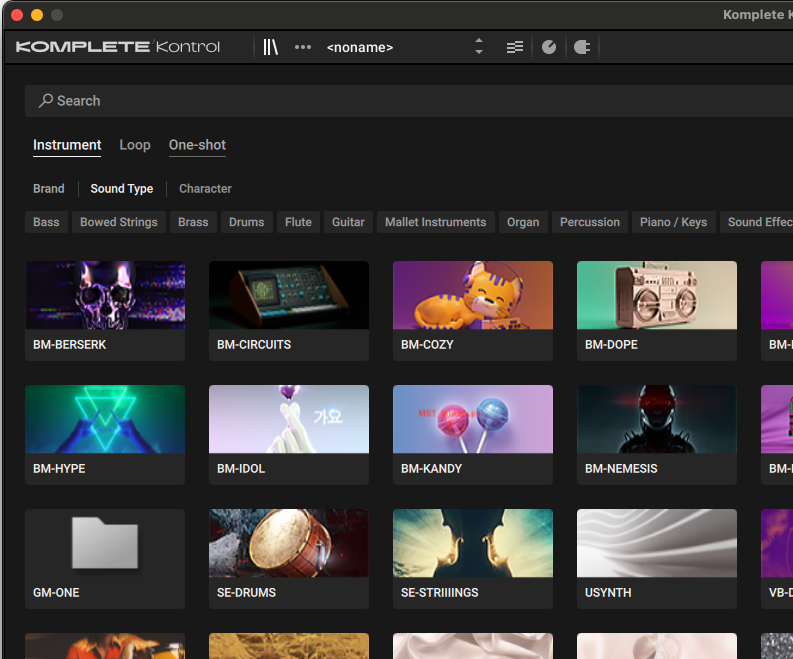This screenshot has height=659, width=793.
Task: Toggle the Guitar tag filter
Action: pyautogui.click(x=348, y=222)
